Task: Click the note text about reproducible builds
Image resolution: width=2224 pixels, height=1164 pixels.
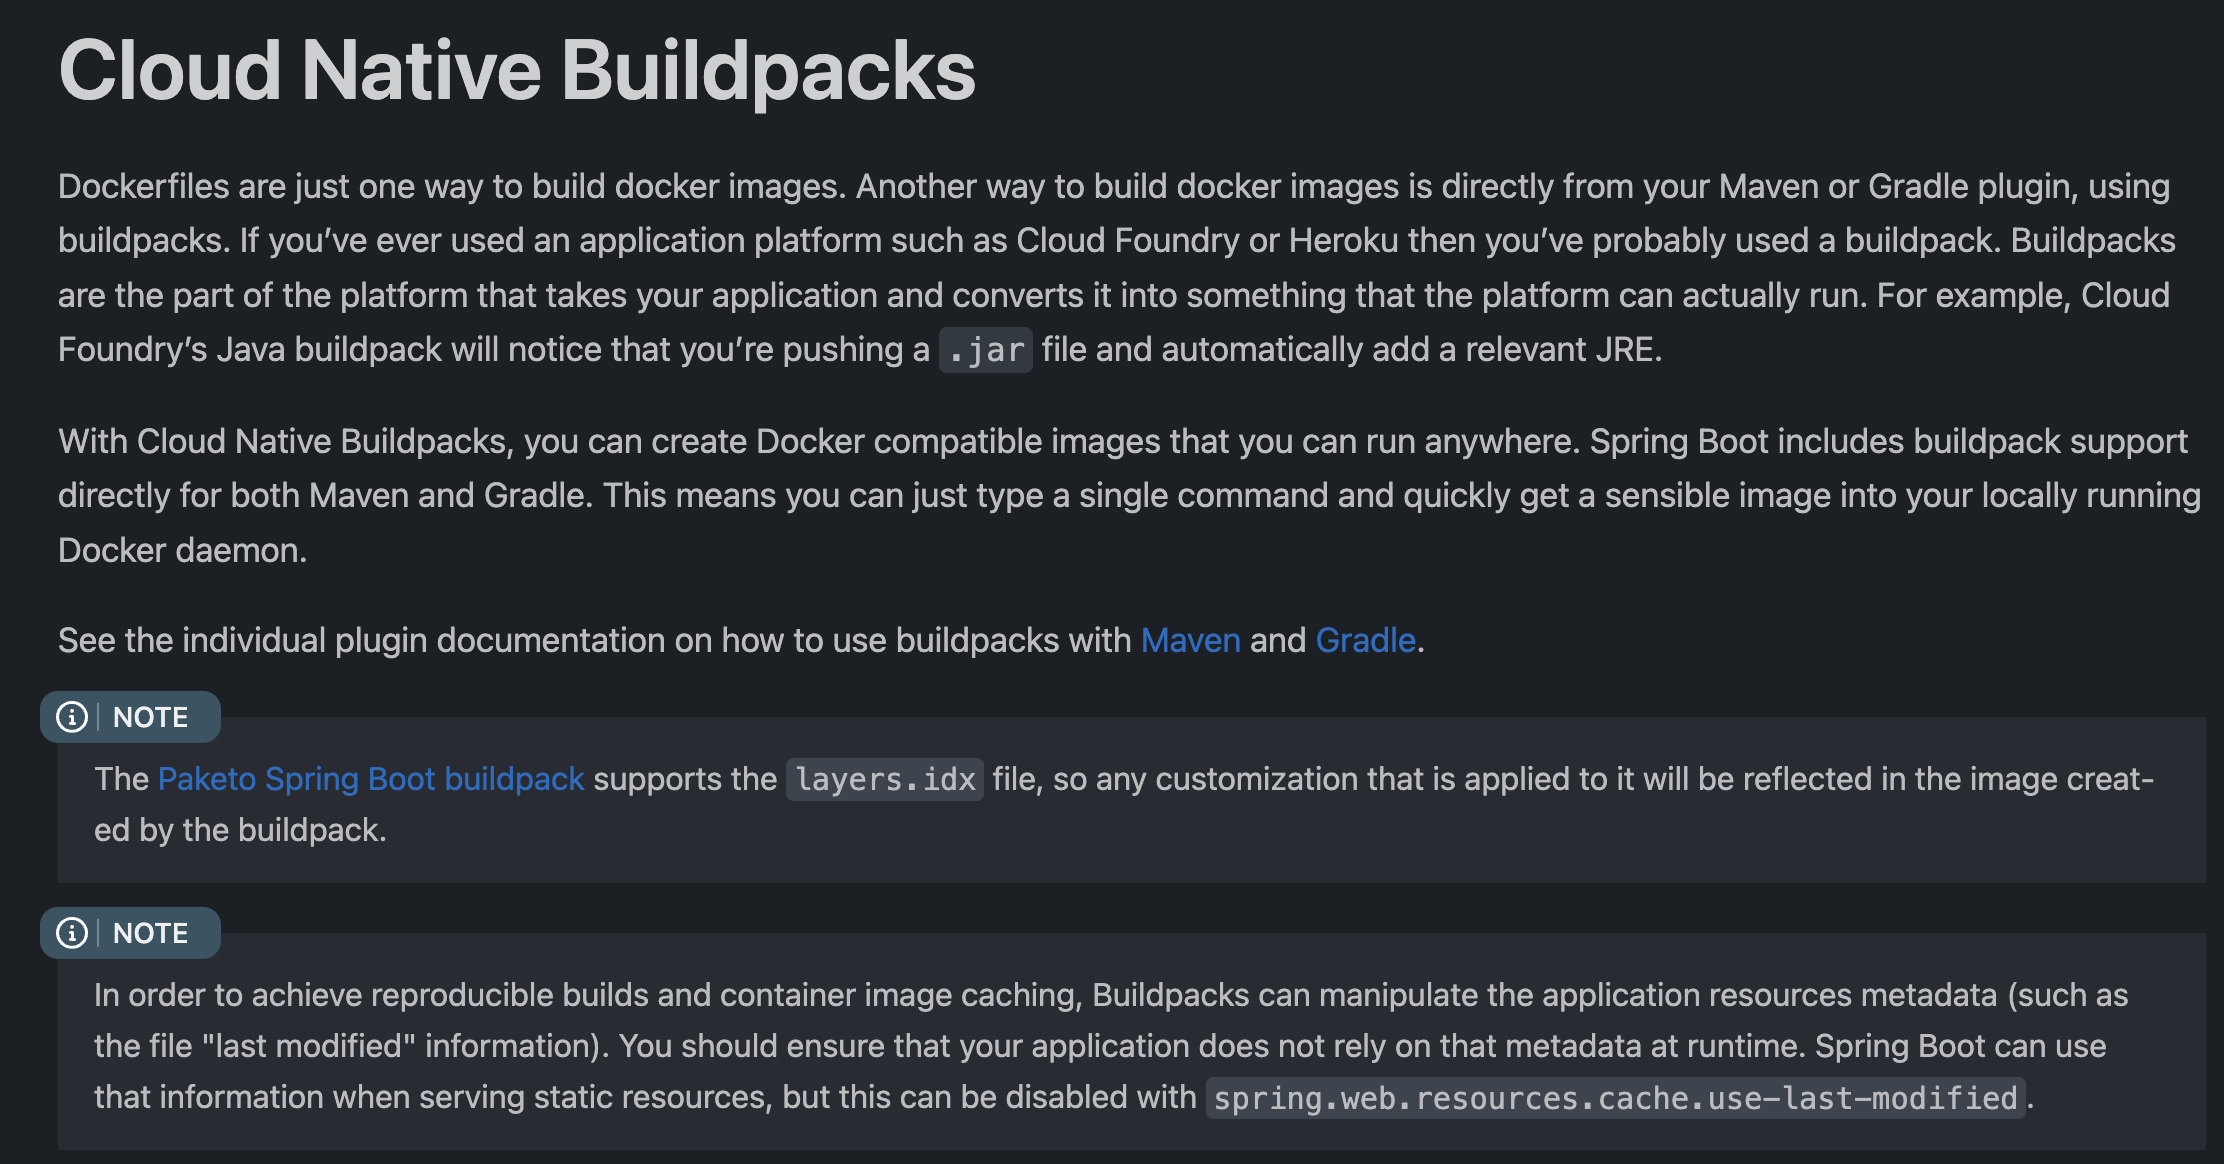Action: pos(1111,1046)
